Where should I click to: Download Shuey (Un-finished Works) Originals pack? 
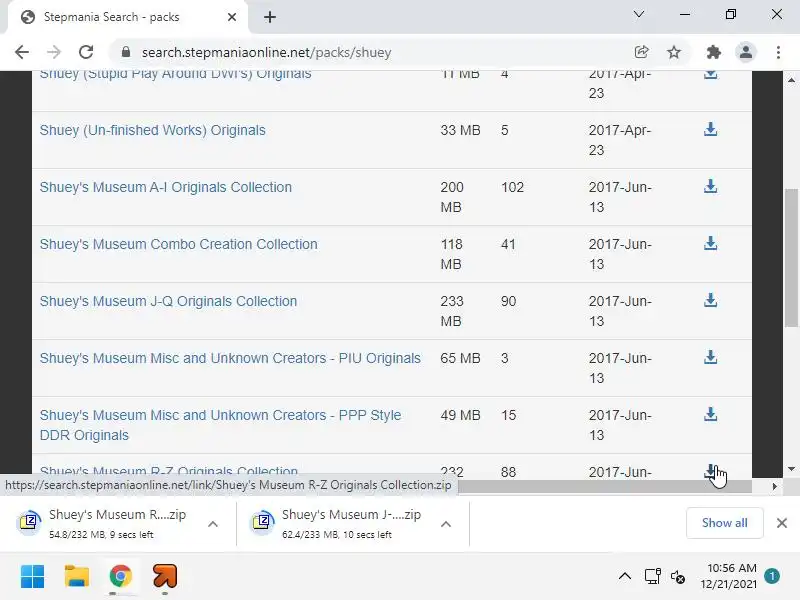[x=710, y=130]
